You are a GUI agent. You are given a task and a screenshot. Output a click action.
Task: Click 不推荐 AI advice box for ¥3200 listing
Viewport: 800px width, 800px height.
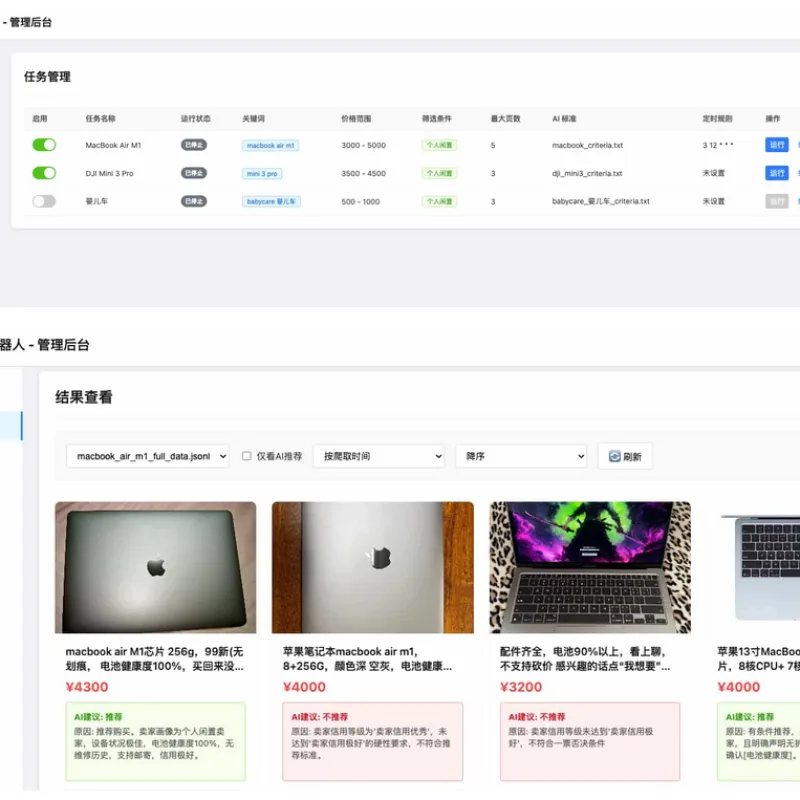click(x=590, y=741)
